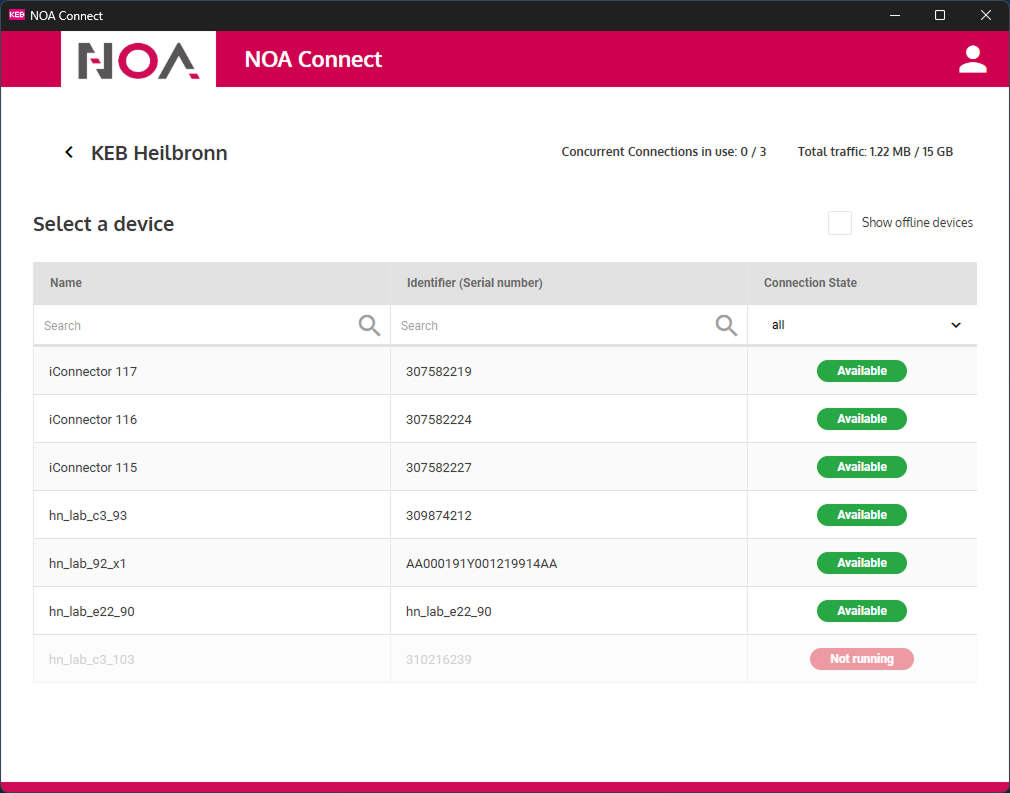Enable the Show offline devices checkbox
This screenshot has width=1010, height=793.
pos(839,223)
